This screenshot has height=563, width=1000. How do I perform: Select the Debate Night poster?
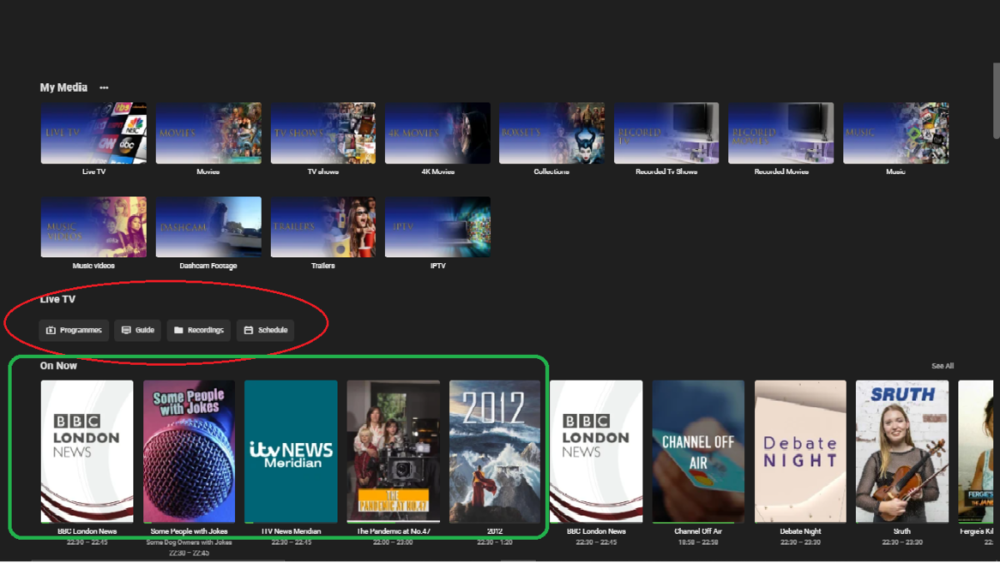[x=800, y=451]
